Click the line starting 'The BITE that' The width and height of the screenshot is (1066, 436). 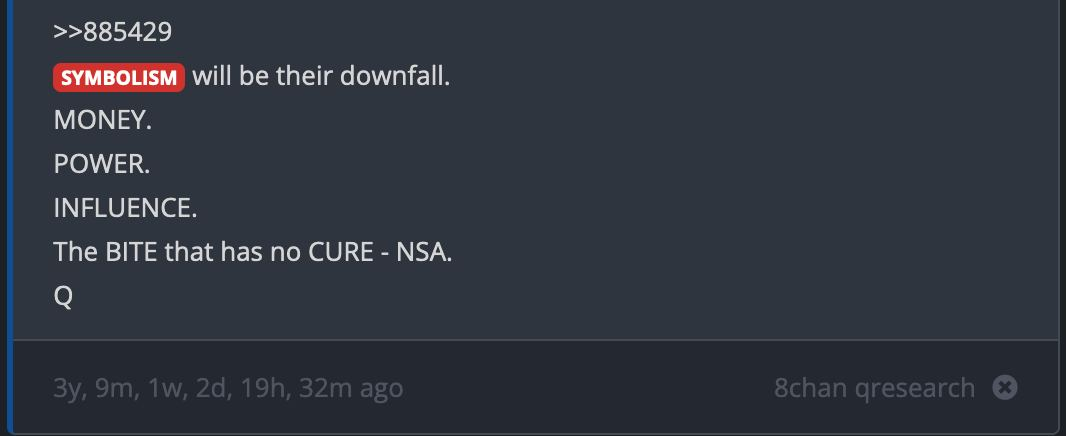coord(253,253)
